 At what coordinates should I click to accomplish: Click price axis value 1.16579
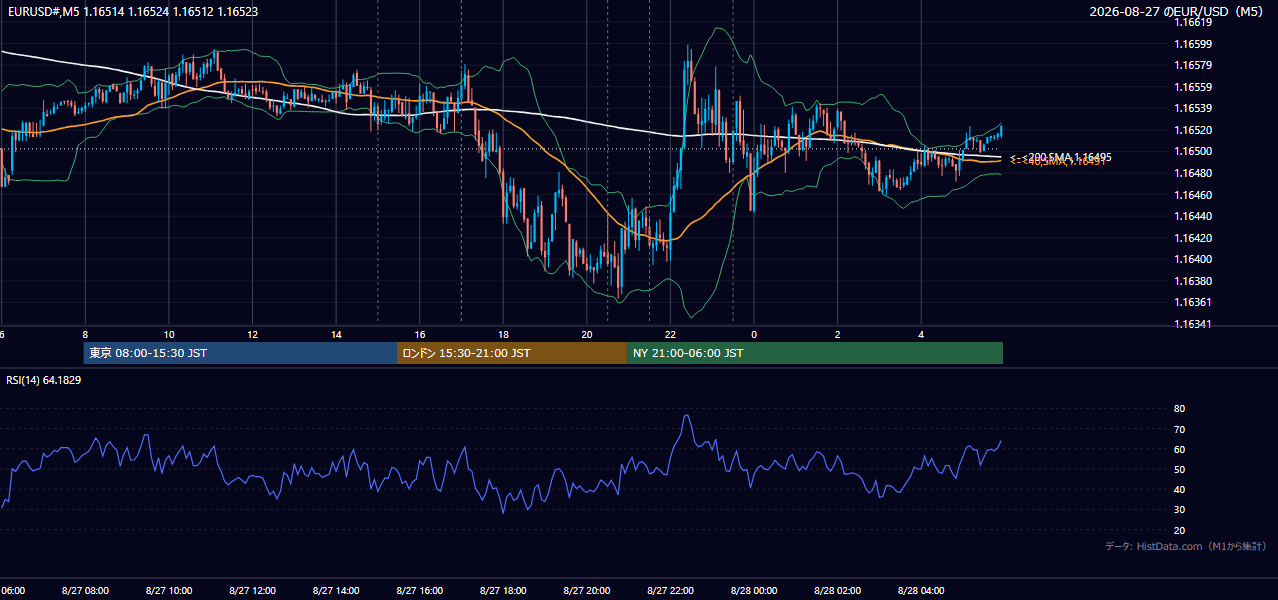pyautogui.click(x=1192, y=65)
